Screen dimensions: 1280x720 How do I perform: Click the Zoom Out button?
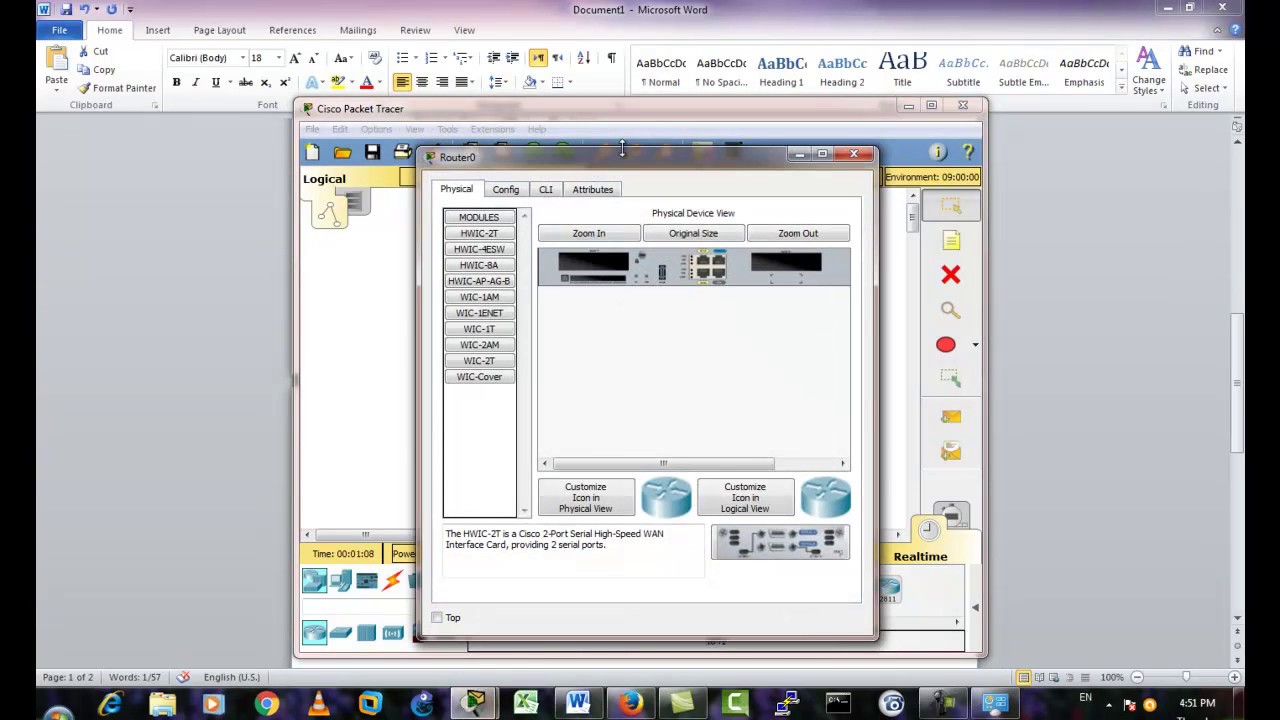pos(798,233)
